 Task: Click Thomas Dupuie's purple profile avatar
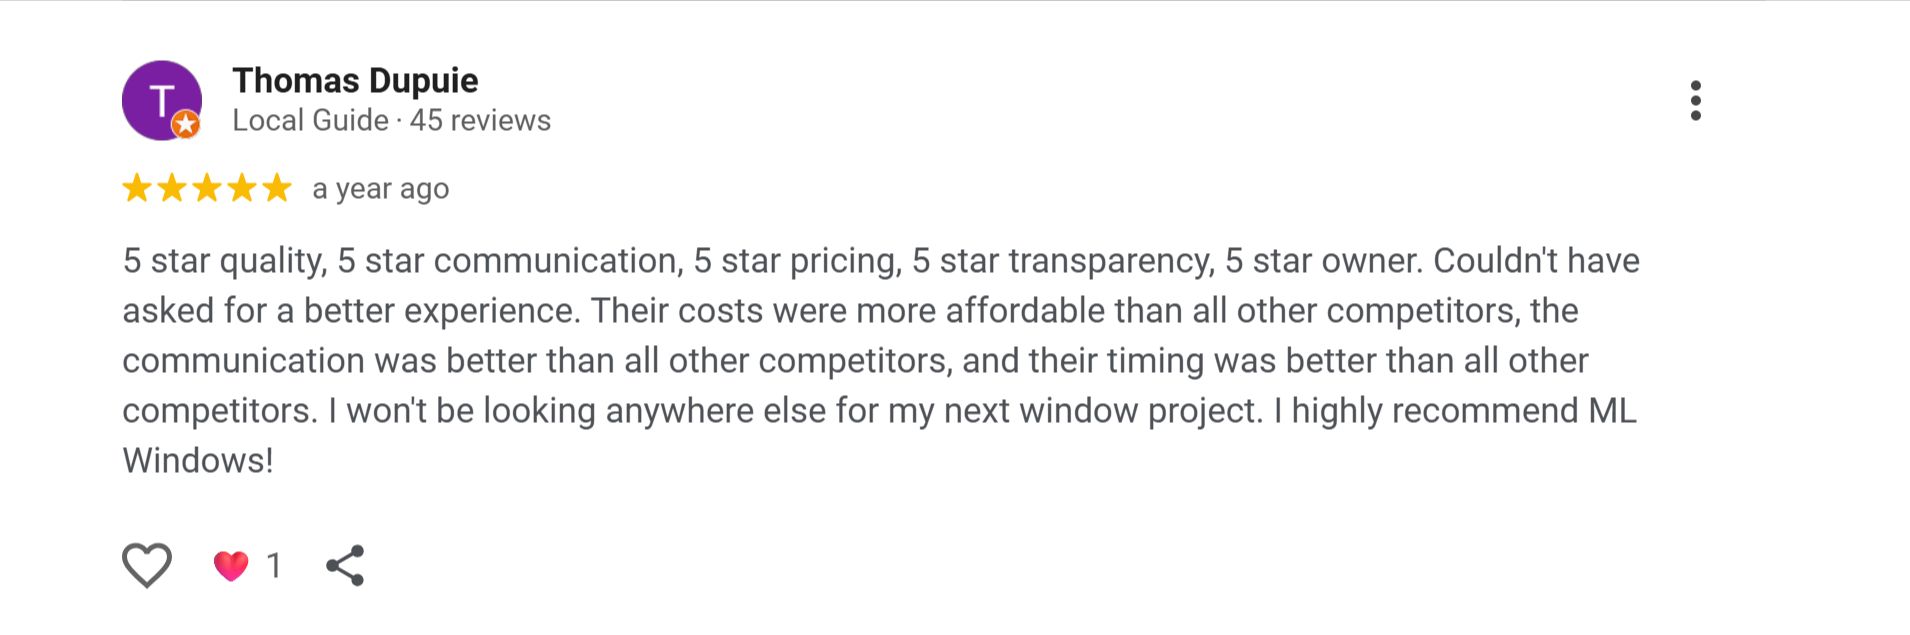[161, 100]
